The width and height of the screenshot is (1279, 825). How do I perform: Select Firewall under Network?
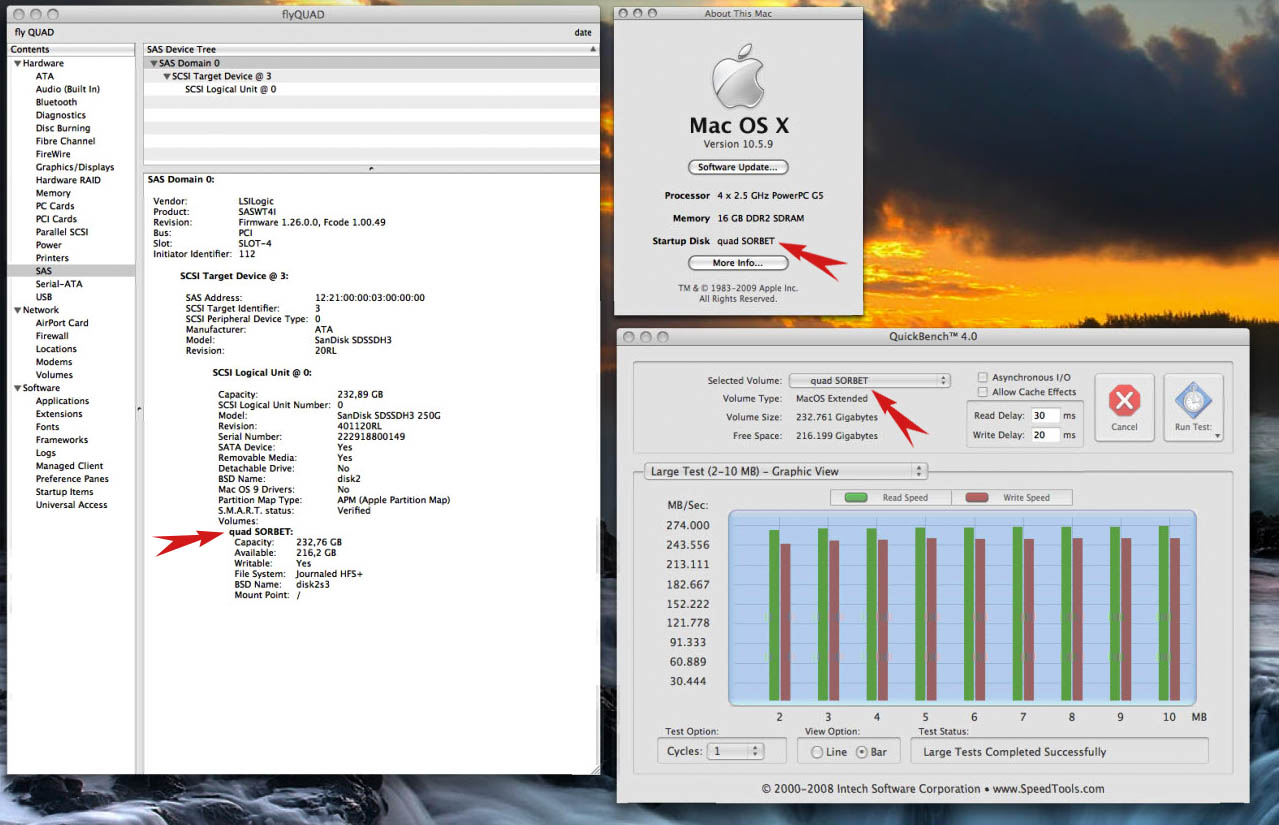pyautogui.click(x=52, y=336)
